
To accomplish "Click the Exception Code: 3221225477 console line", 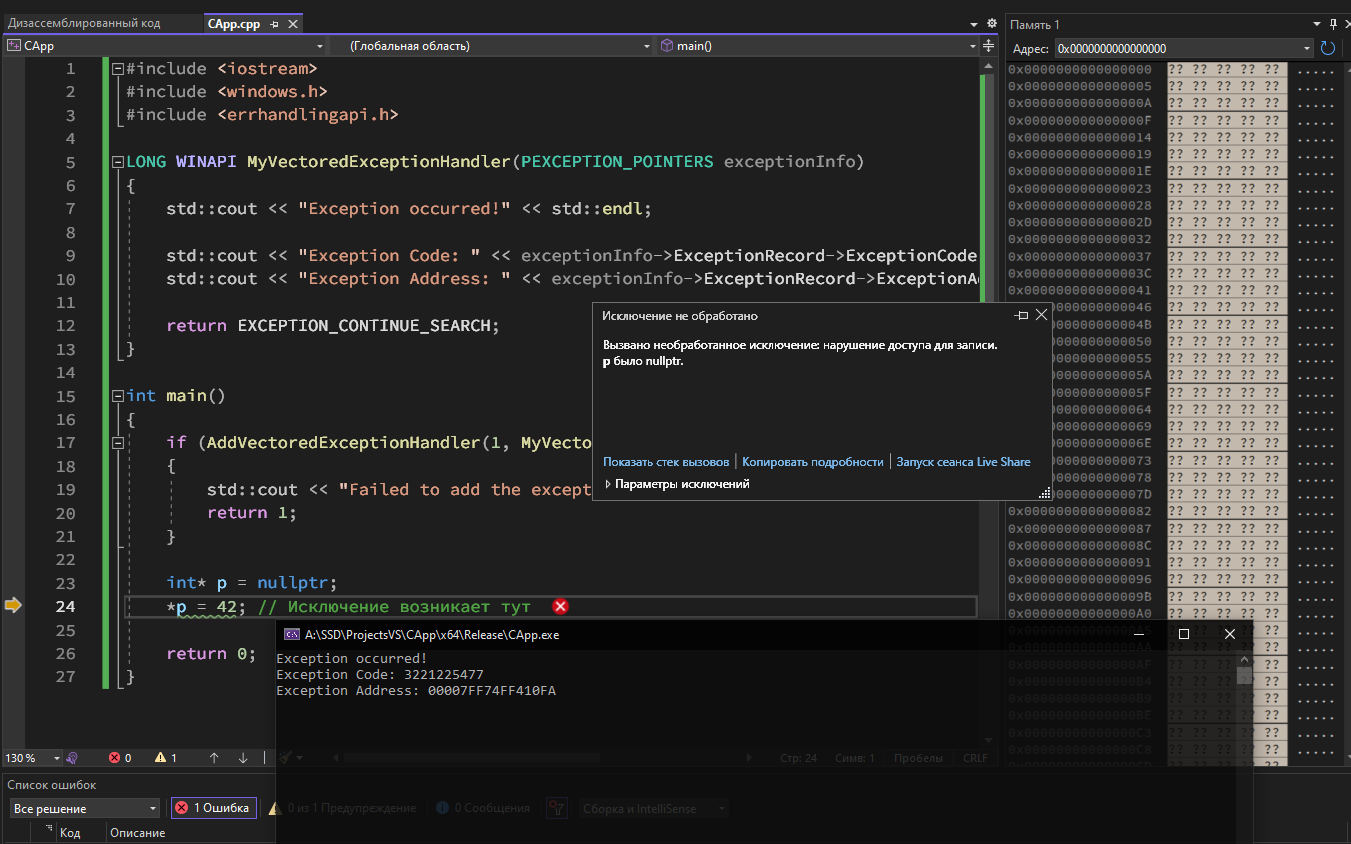I will click(x=380, y=675).
